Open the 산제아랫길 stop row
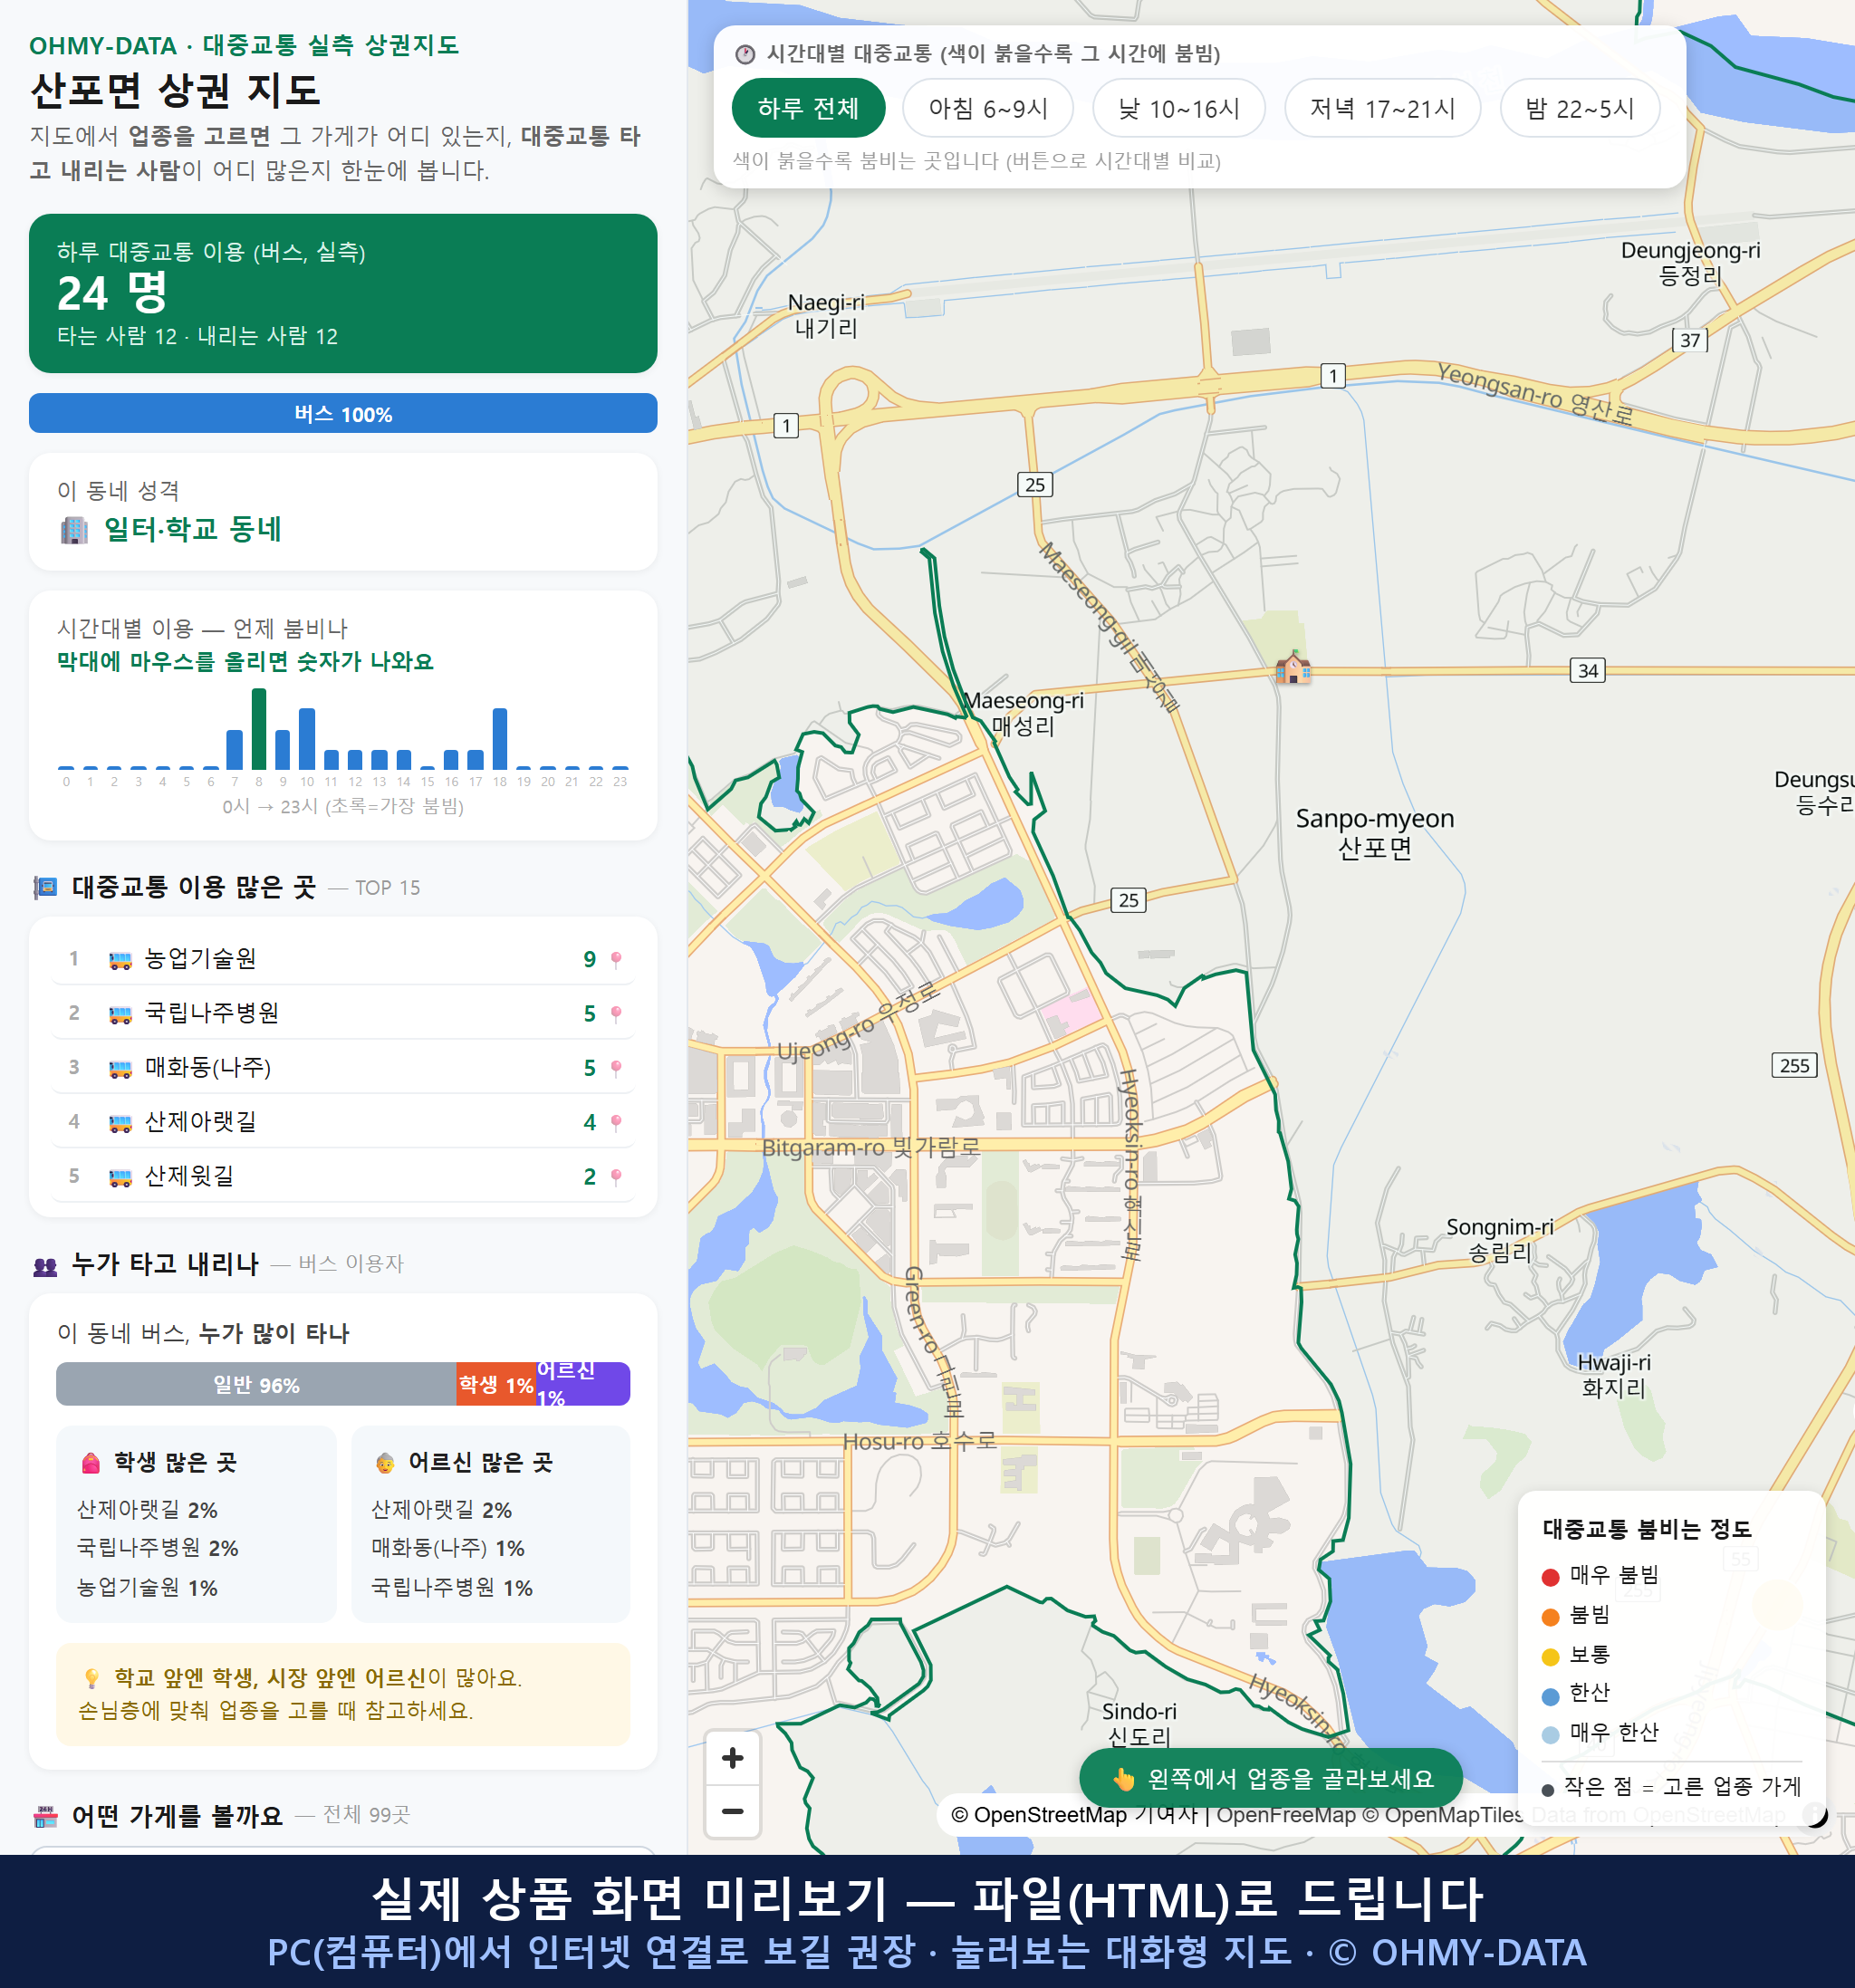The height and width of the screenshot is (1988, 1855). pyautogui.click(x=343, y=1122)
